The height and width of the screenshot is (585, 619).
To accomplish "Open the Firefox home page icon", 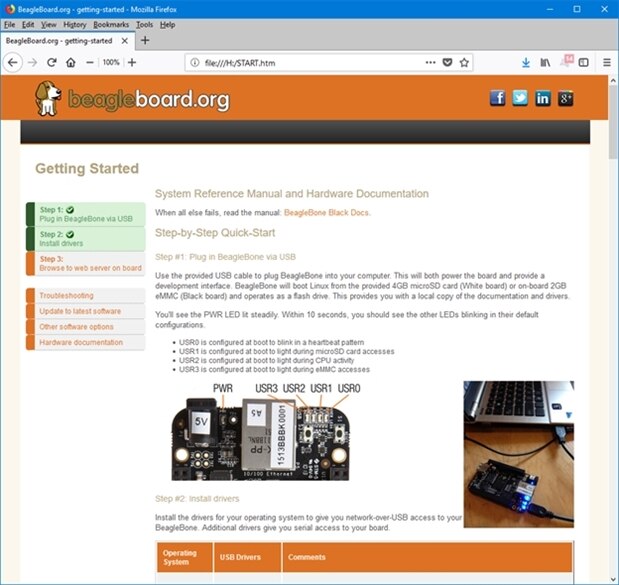I will 71,62.
